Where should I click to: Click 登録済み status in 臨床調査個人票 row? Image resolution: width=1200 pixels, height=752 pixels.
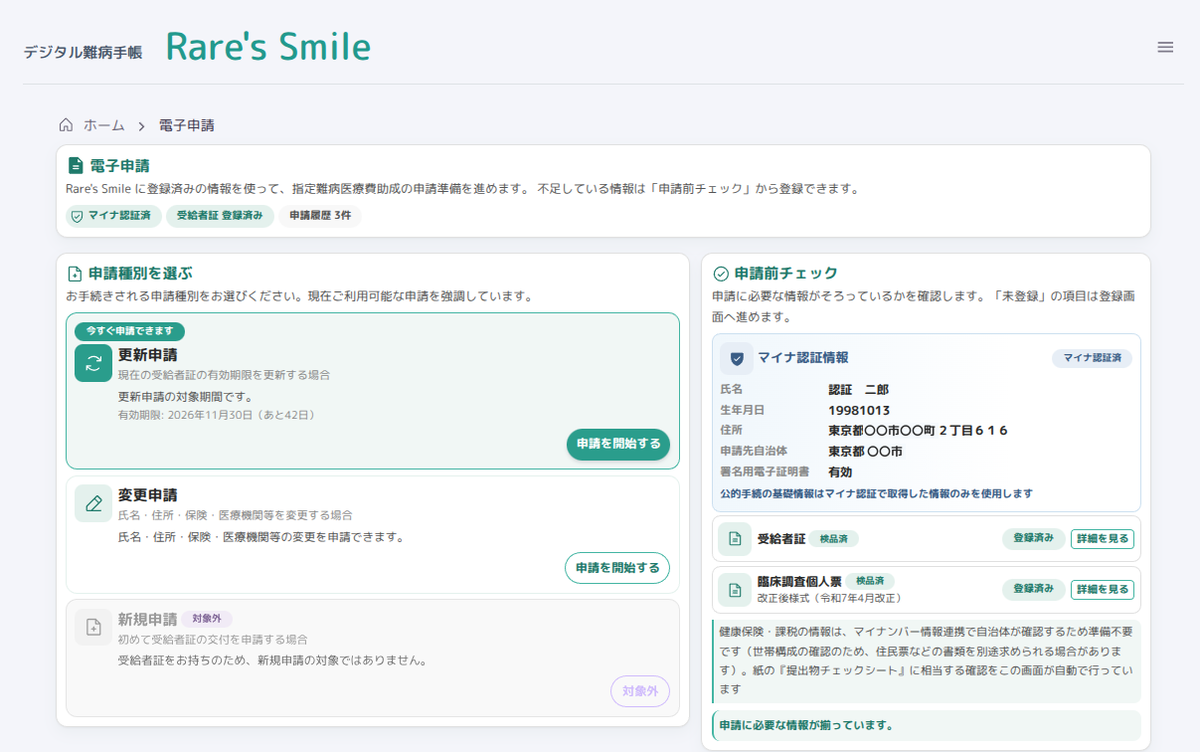click(1034, 589)
